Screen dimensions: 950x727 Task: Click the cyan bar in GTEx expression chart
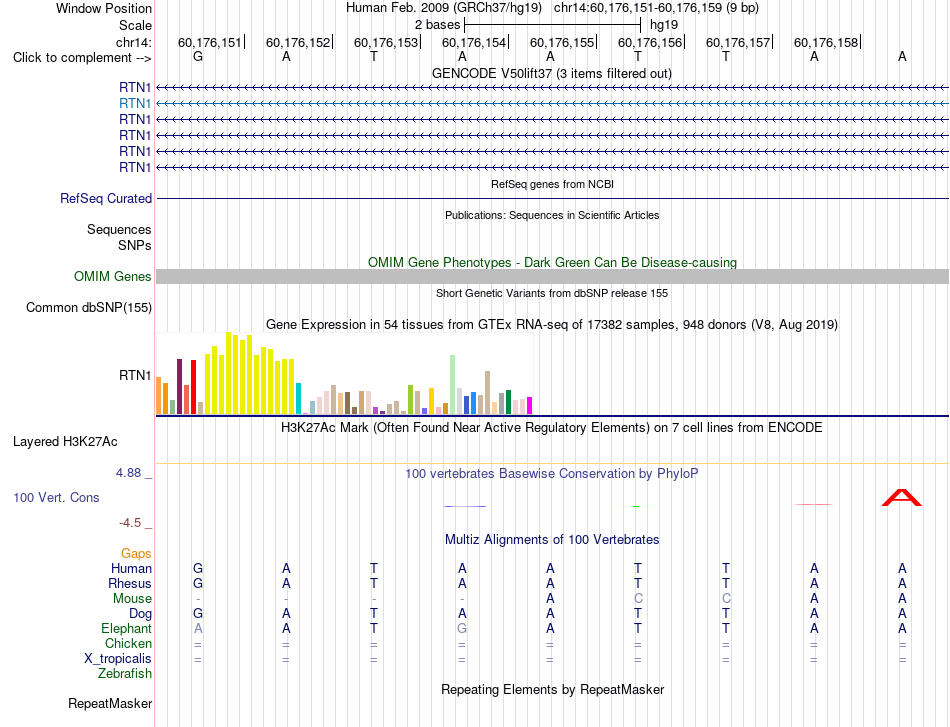point(299,399)
